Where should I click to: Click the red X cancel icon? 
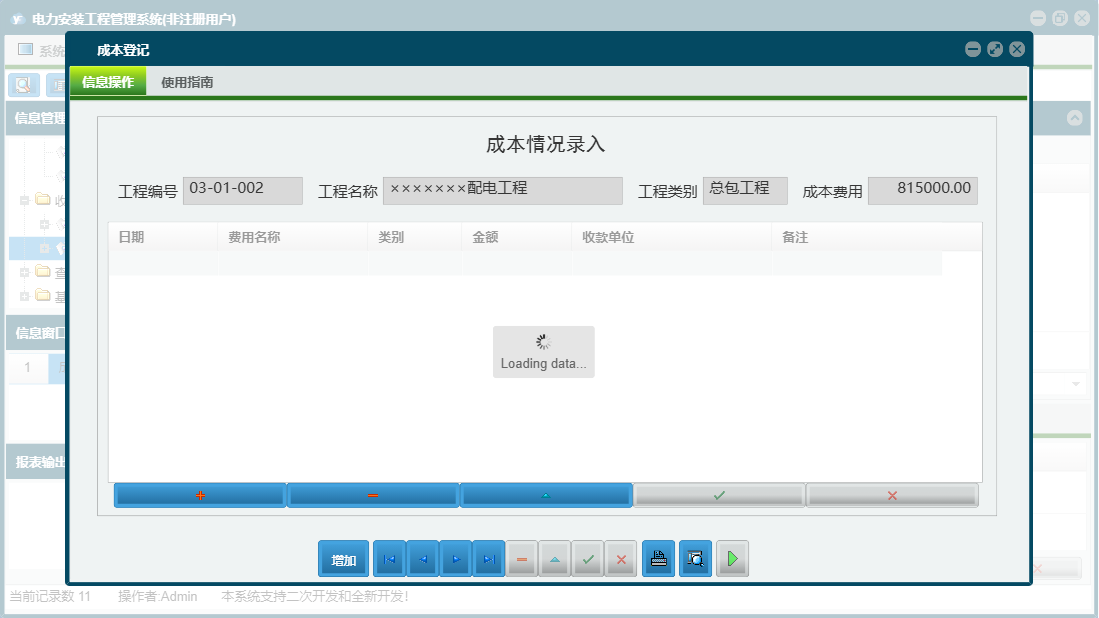621,558
